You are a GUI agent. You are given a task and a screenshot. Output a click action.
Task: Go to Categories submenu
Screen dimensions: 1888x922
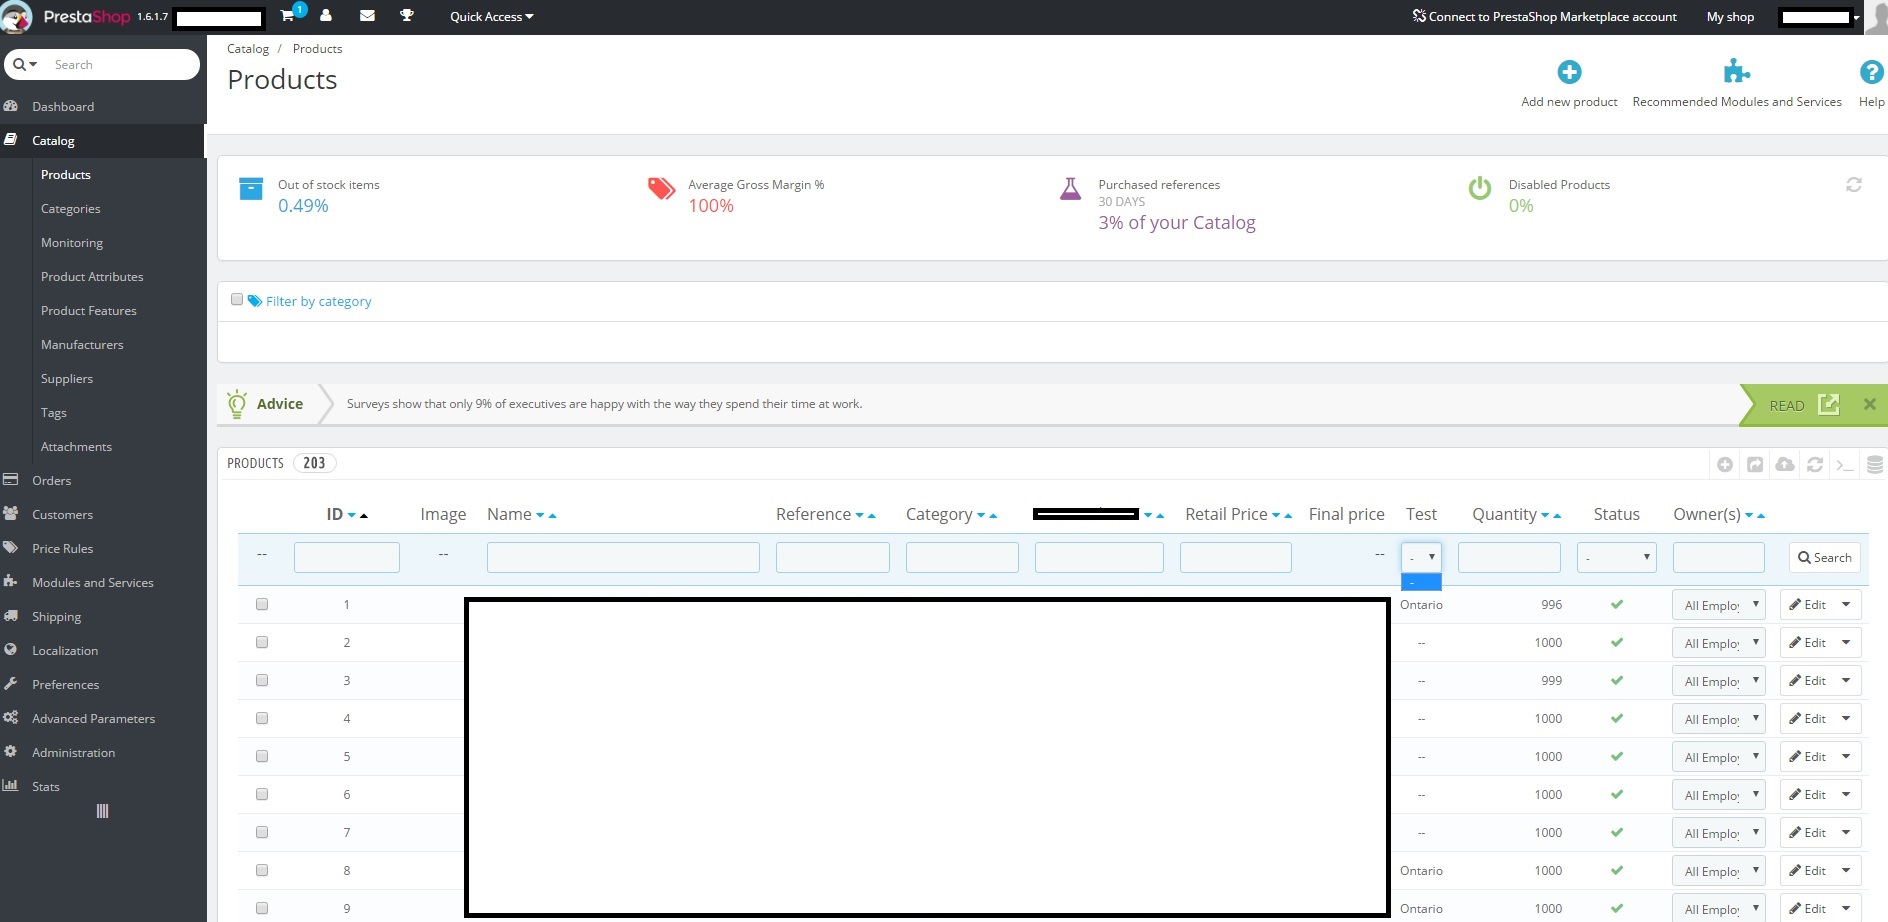pos(70,208)
